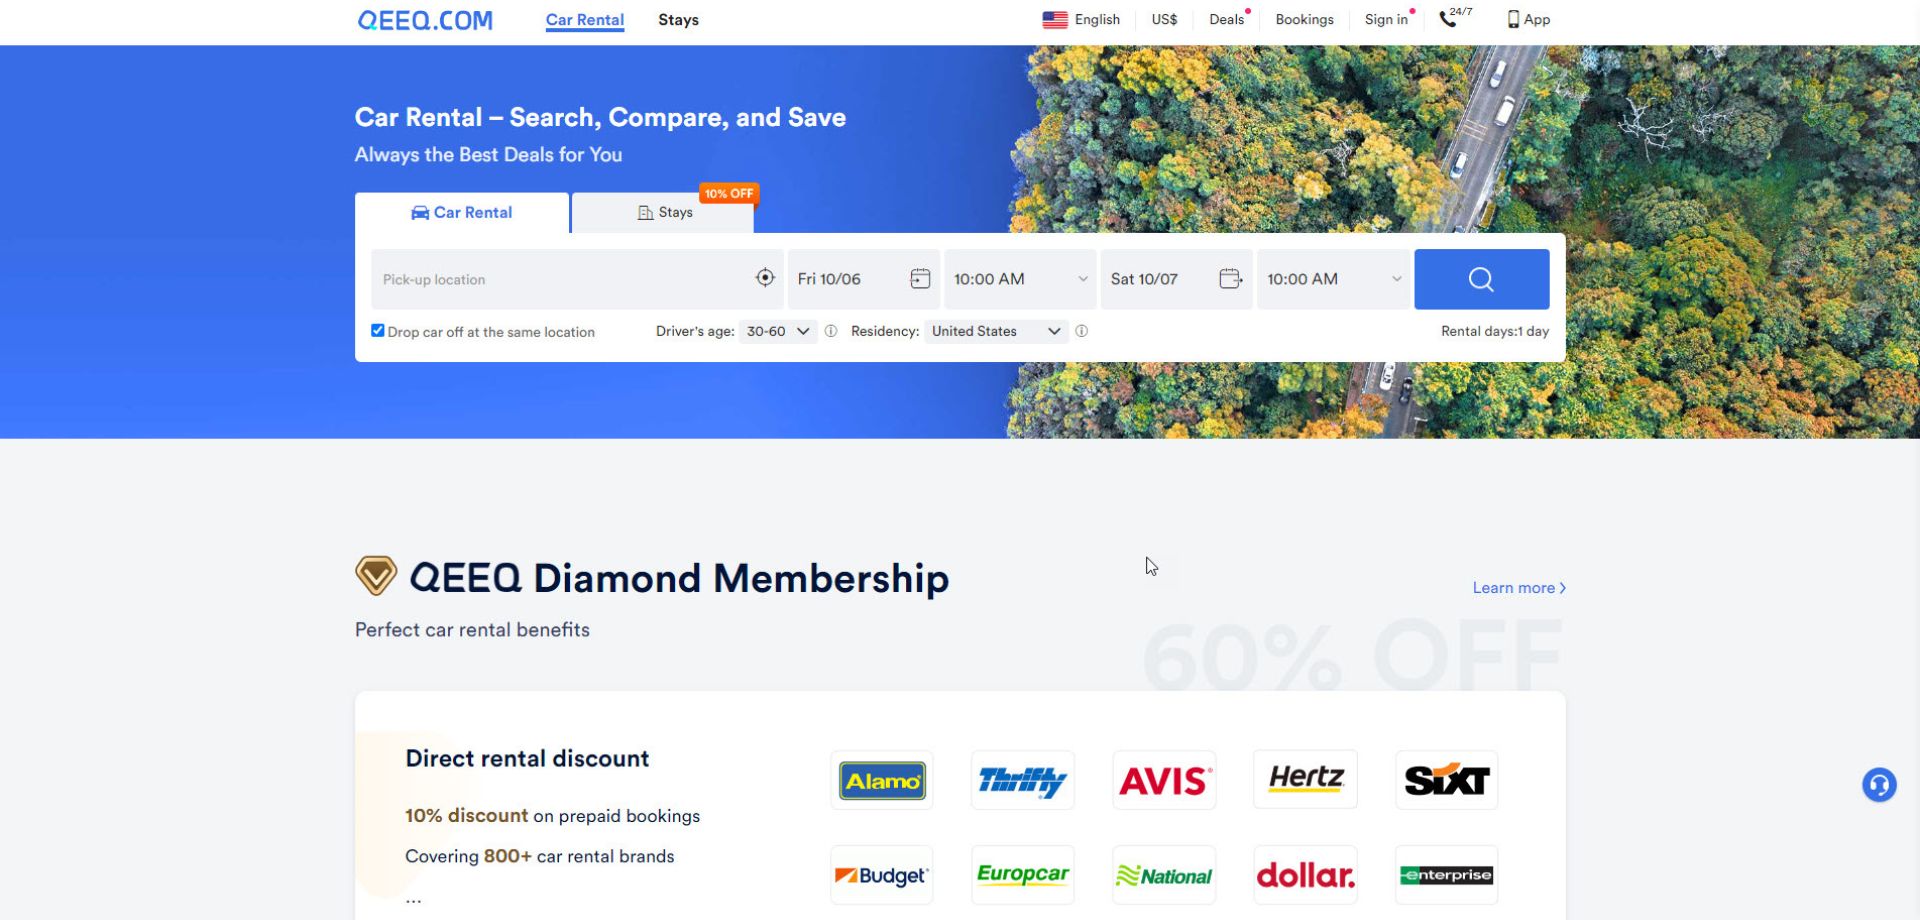This screenshot has height=920, width=1920.
Task: Open the Residency United States dropdown
Action: (x=996, y=331)
